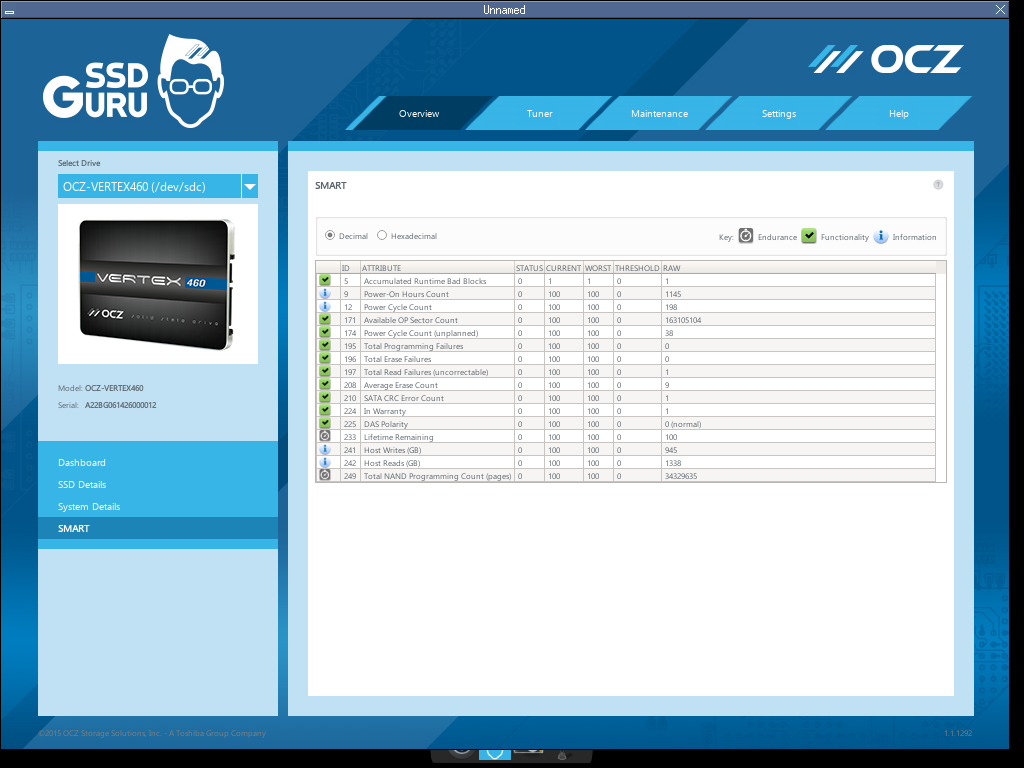Click checkmark icon for Total Programming Failures
The image size is (1024, 768).
click(x=325, y=345)
